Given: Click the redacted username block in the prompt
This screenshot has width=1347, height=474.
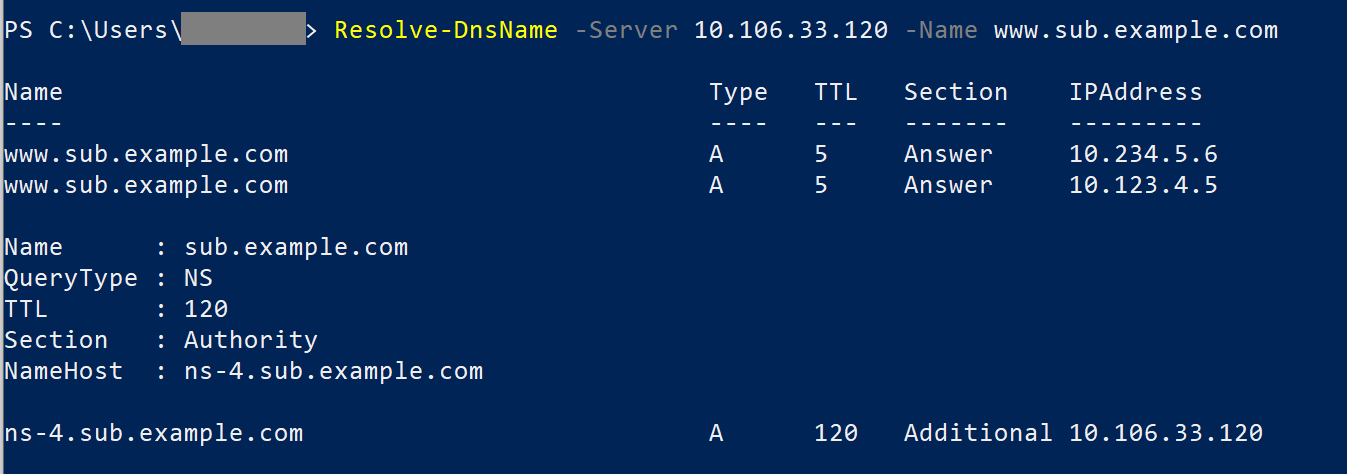Looking at the screenshot, I should pyautogui.click(x=243, y=30).
